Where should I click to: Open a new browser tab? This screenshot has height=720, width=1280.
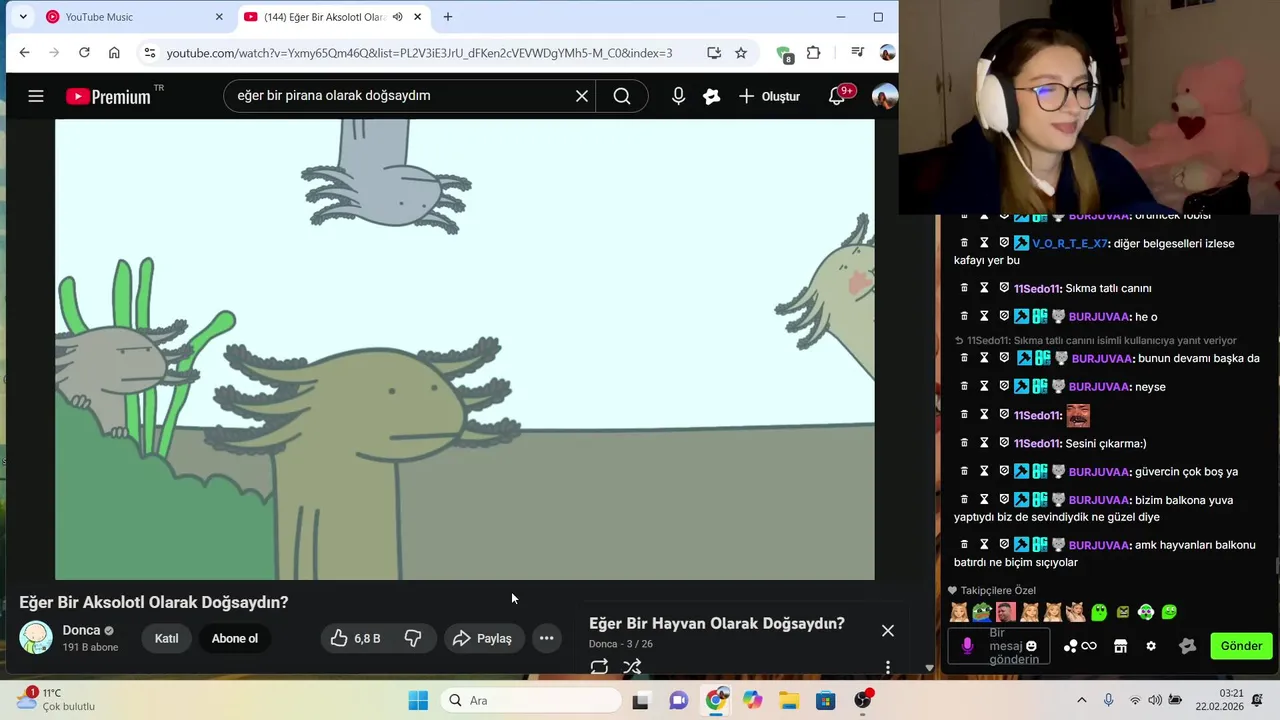pos(447,17)
